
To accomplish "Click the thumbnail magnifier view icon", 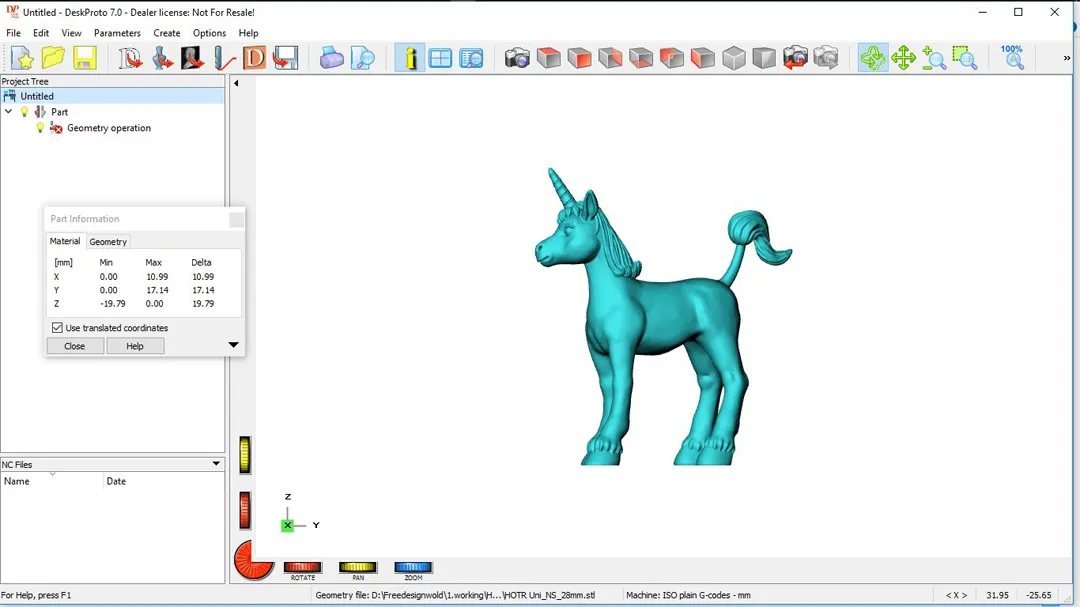I will pyautogui.click(x=471, y=58).
